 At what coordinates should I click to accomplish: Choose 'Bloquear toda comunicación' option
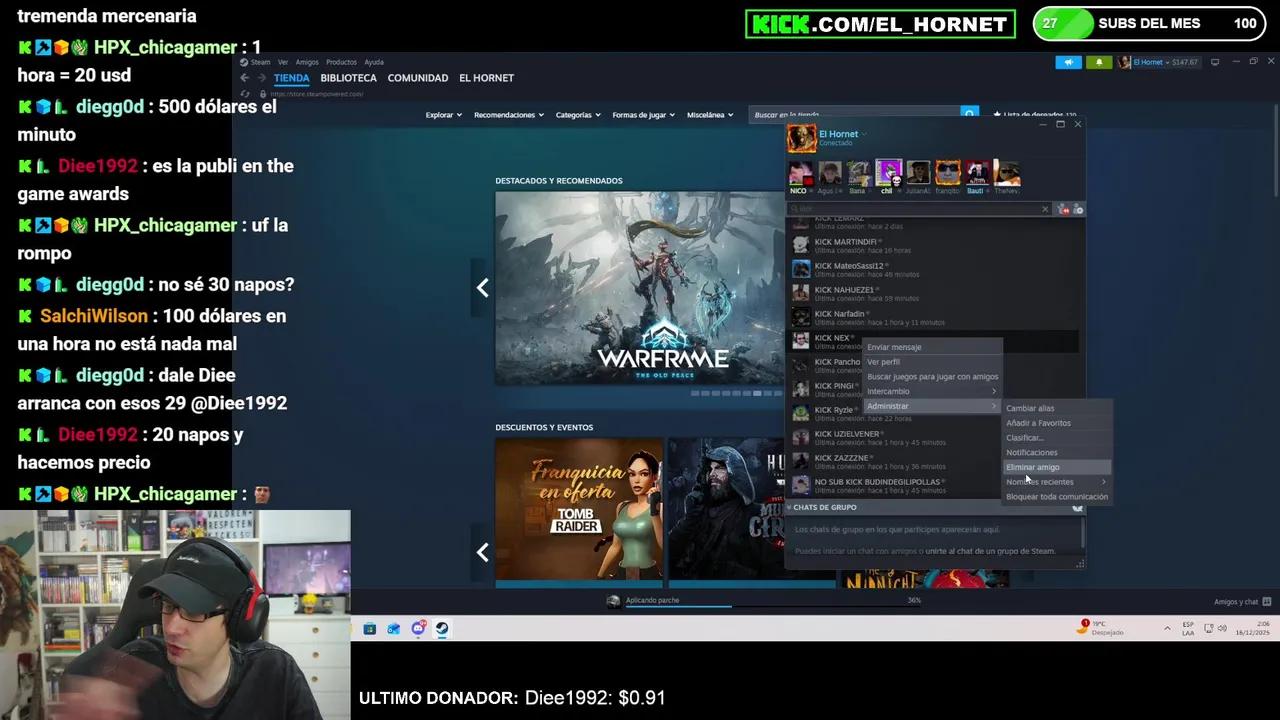point(1057,497)
